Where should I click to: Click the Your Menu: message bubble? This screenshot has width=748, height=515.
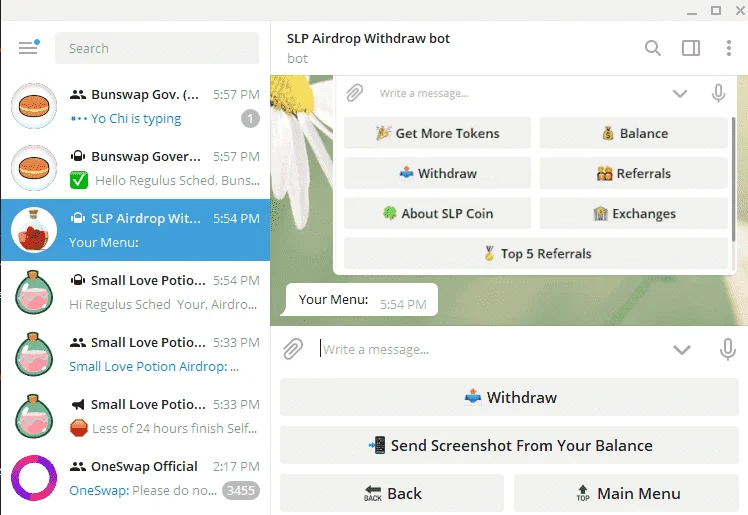click(x=361, y=300)
